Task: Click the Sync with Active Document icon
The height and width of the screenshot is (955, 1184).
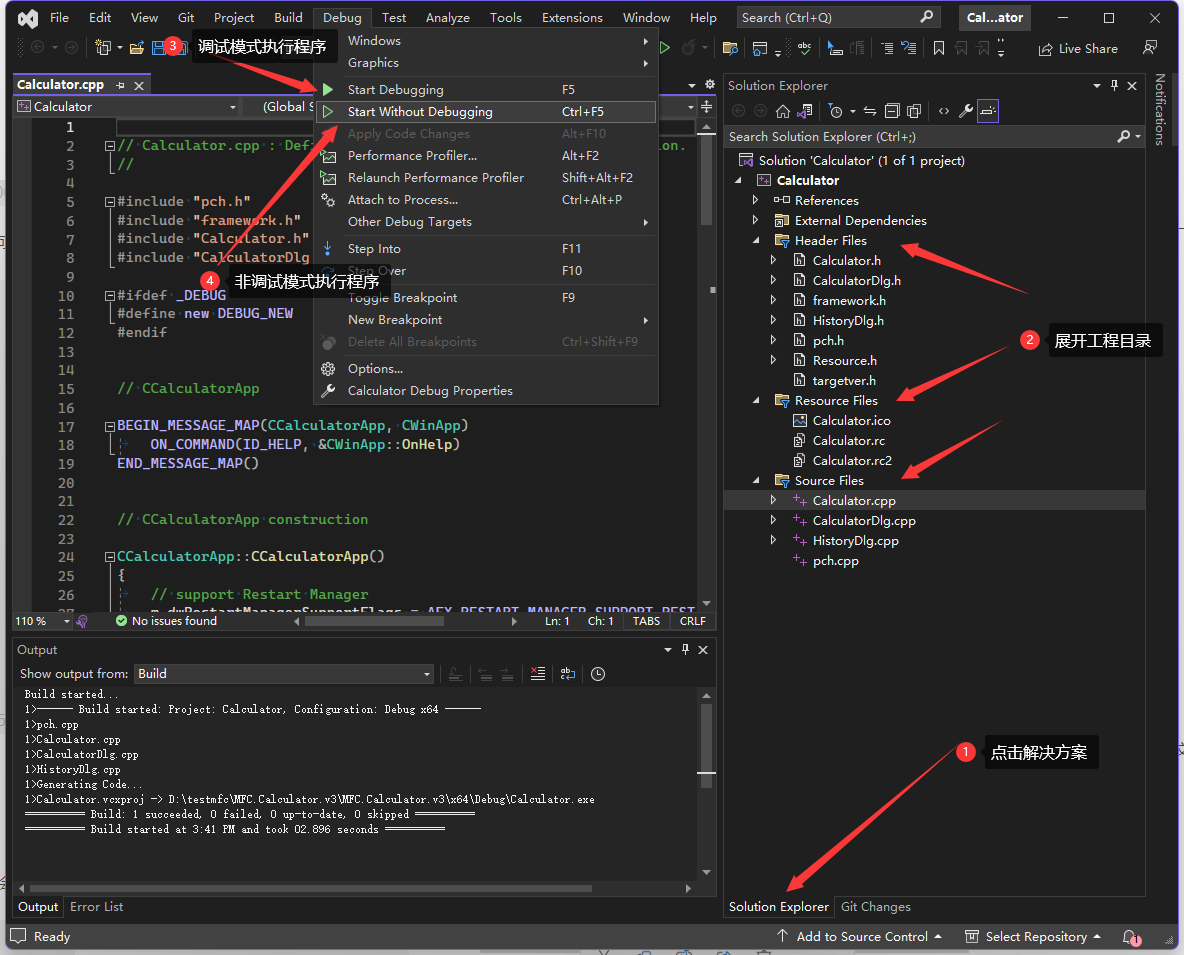Action: pos(869,111)
